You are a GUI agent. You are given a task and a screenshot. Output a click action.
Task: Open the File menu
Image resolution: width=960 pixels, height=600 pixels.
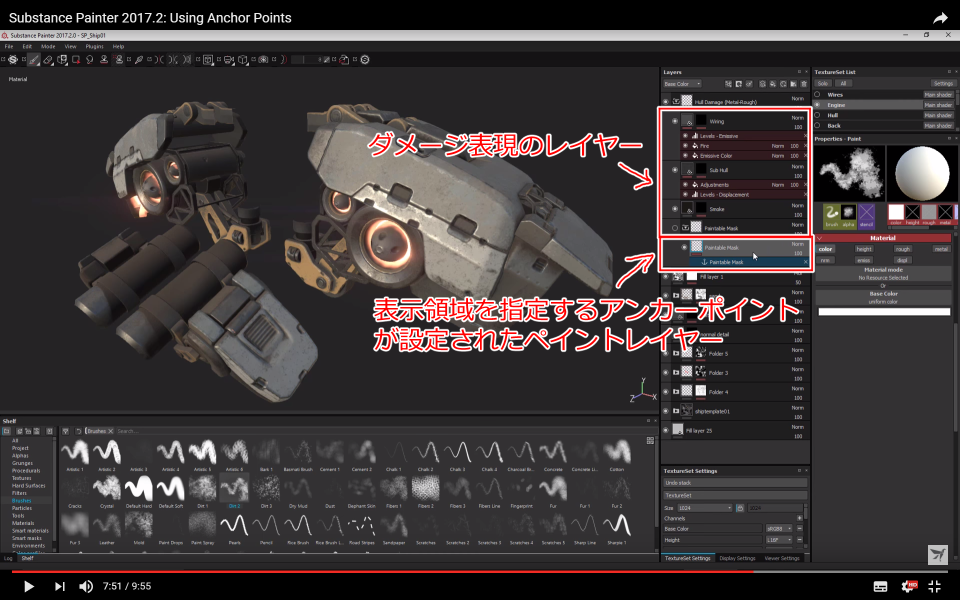click(9, 47)
